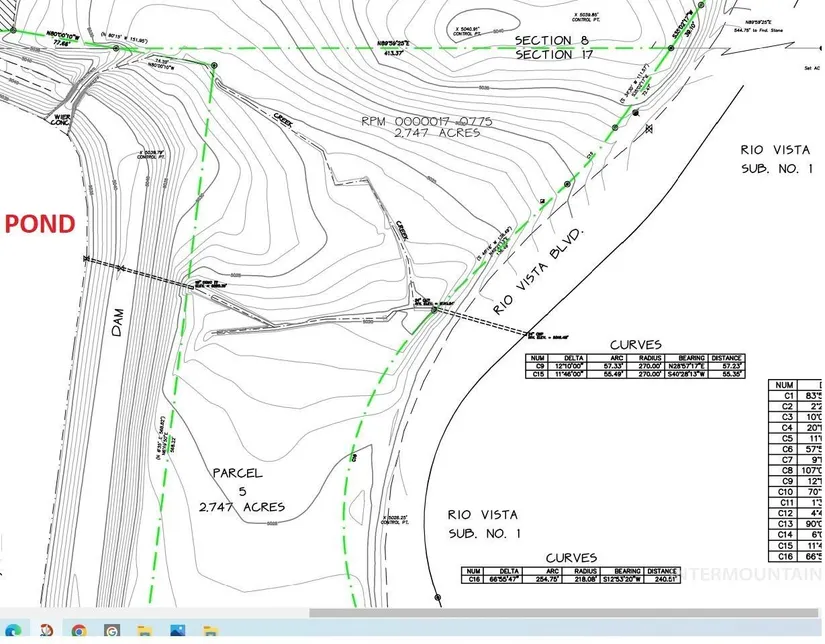Open folder icon right of Google 'G'
The height and width of the screenshot is (644, 825).
[144, 631]
